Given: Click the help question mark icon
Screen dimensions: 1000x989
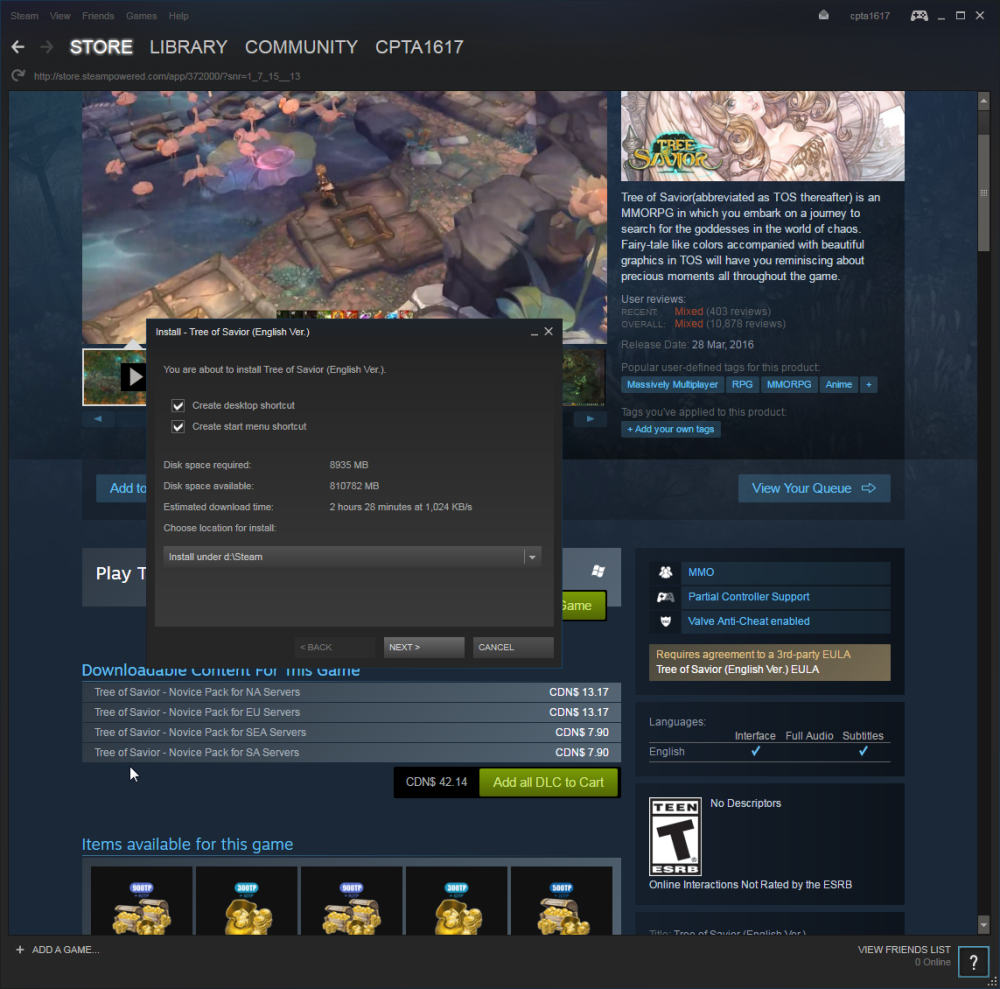Looking at the screenshot, I should point(973,962).
